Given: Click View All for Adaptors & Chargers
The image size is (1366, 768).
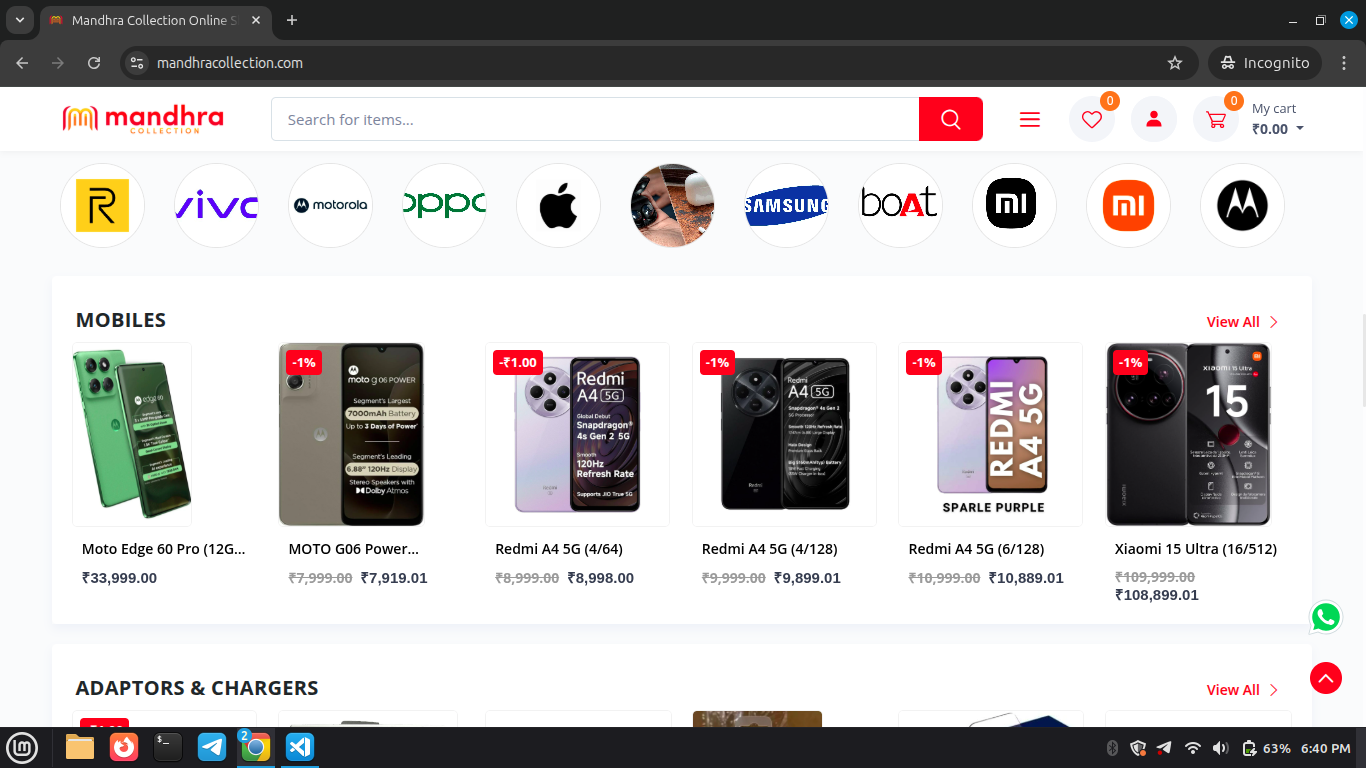Looking at the screenshot, I should pyautogui.click(x=1242, y=690).
